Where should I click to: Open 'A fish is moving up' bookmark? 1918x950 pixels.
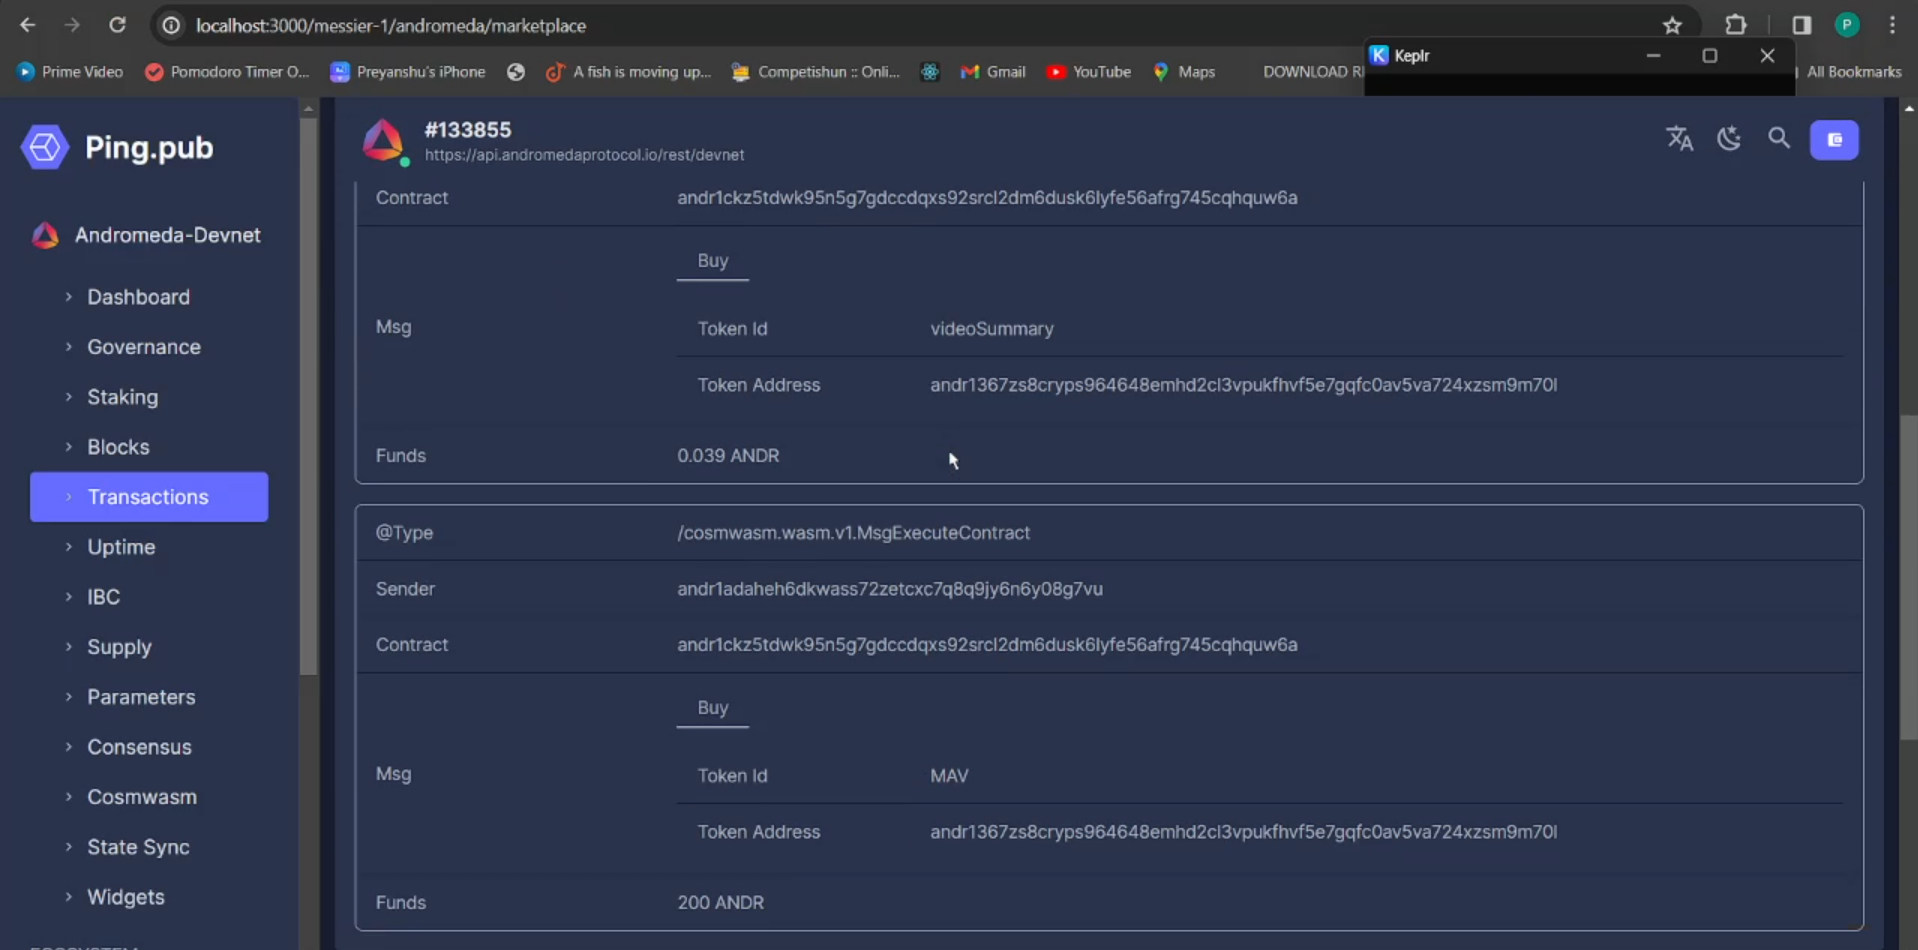[628, 72]
